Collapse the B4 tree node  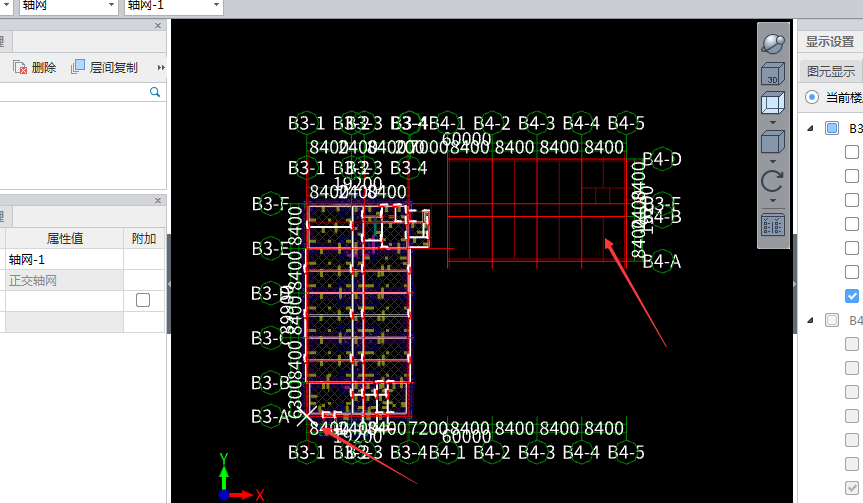[810, 320]
